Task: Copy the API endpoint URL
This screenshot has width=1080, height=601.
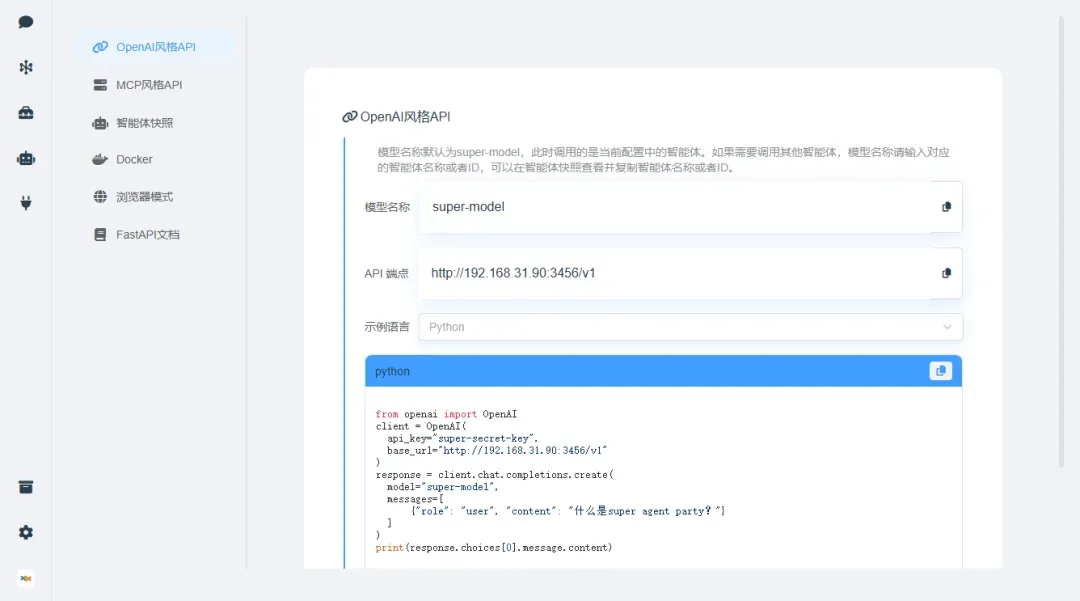Action: [946, 273]
